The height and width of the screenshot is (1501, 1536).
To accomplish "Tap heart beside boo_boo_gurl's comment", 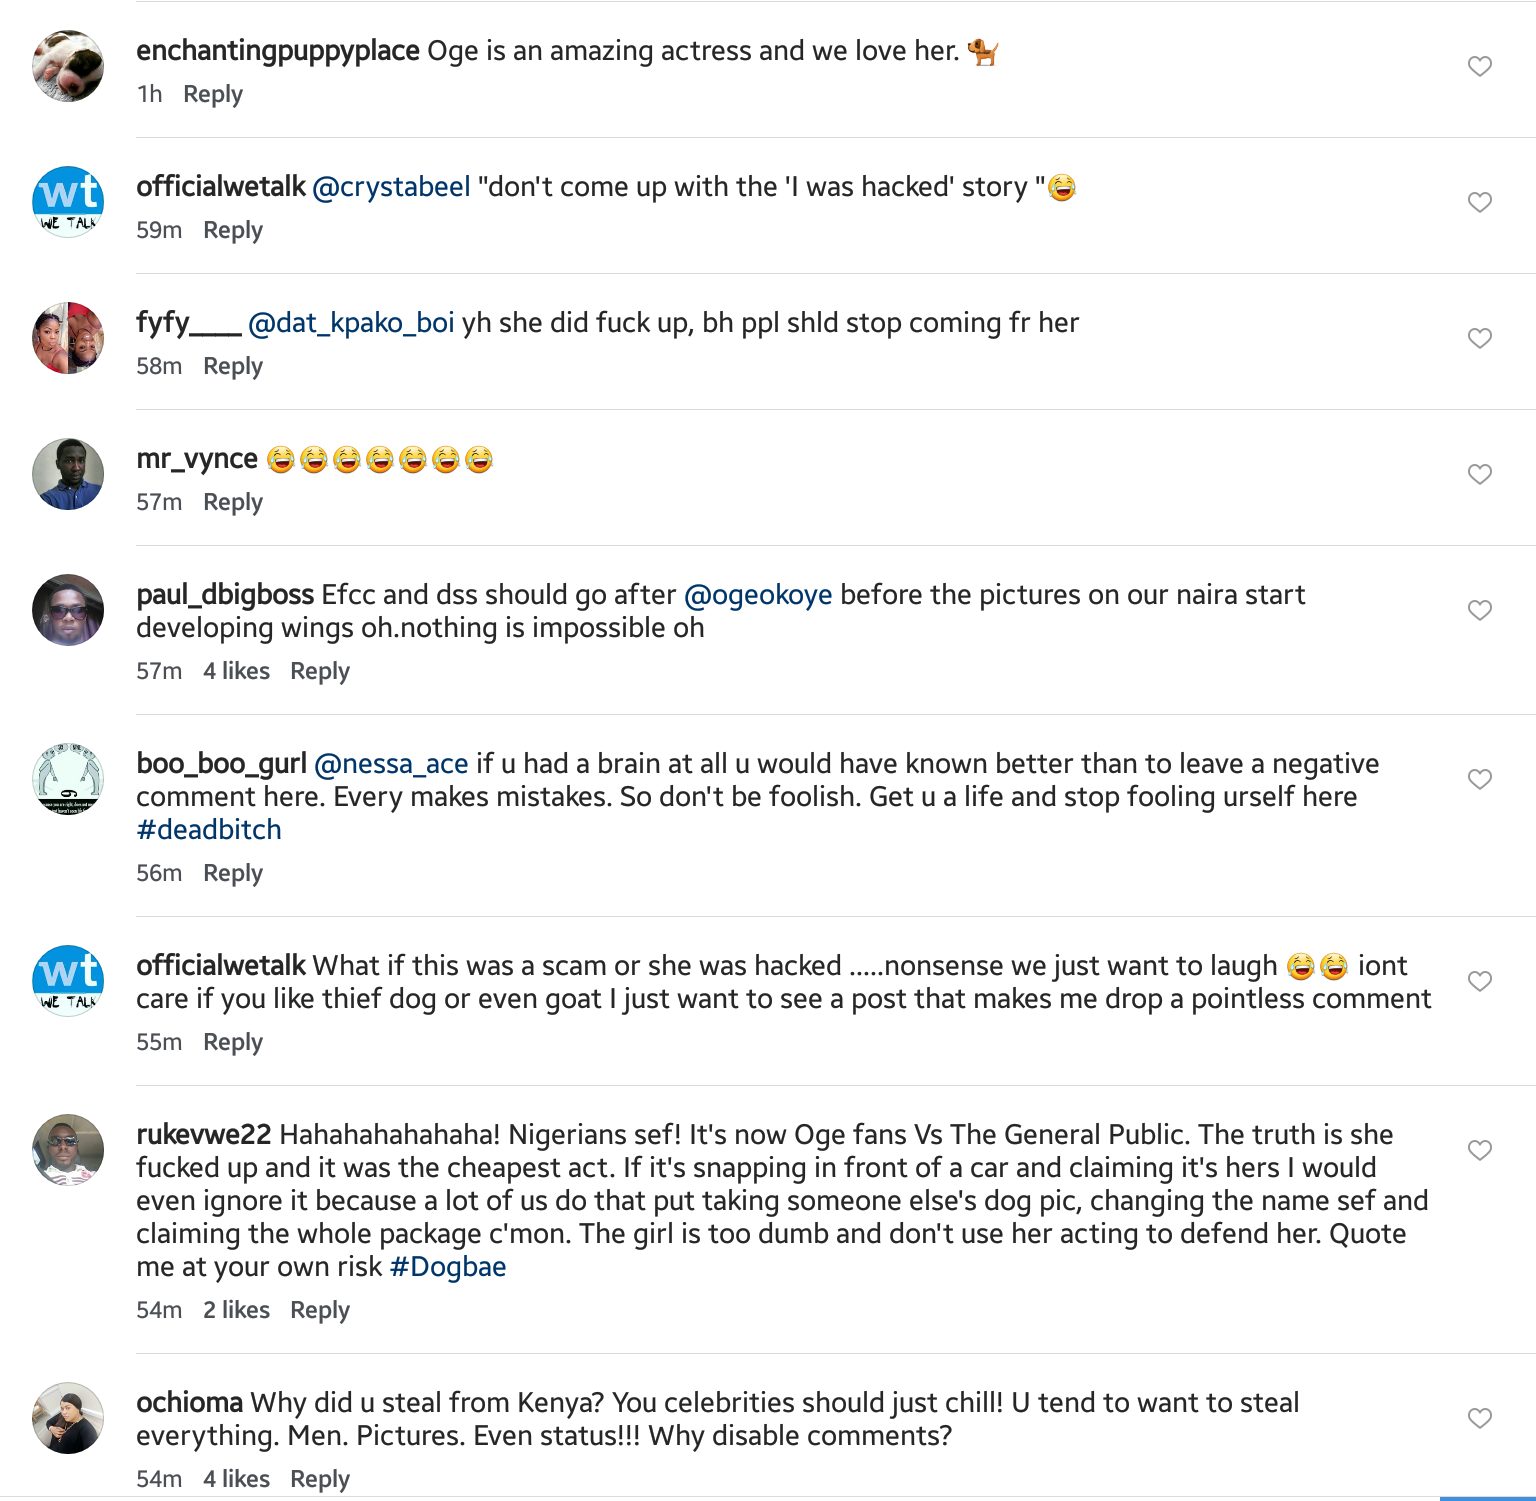I will point(1480,779).
